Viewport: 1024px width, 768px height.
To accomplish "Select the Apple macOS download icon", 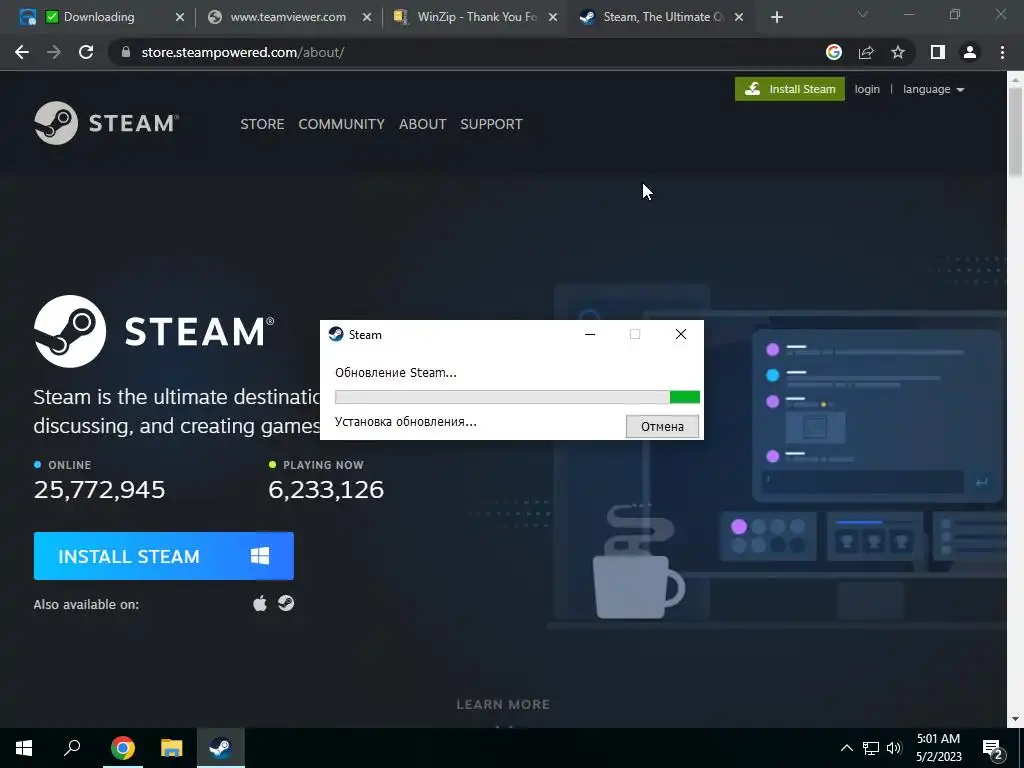I will [260, 603].
